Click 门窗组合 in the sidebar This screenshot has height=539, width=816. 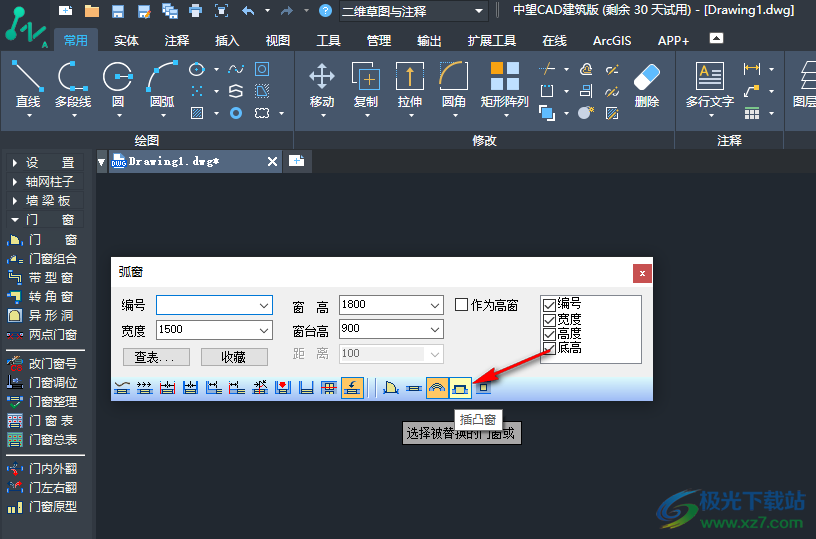point(42,259)
